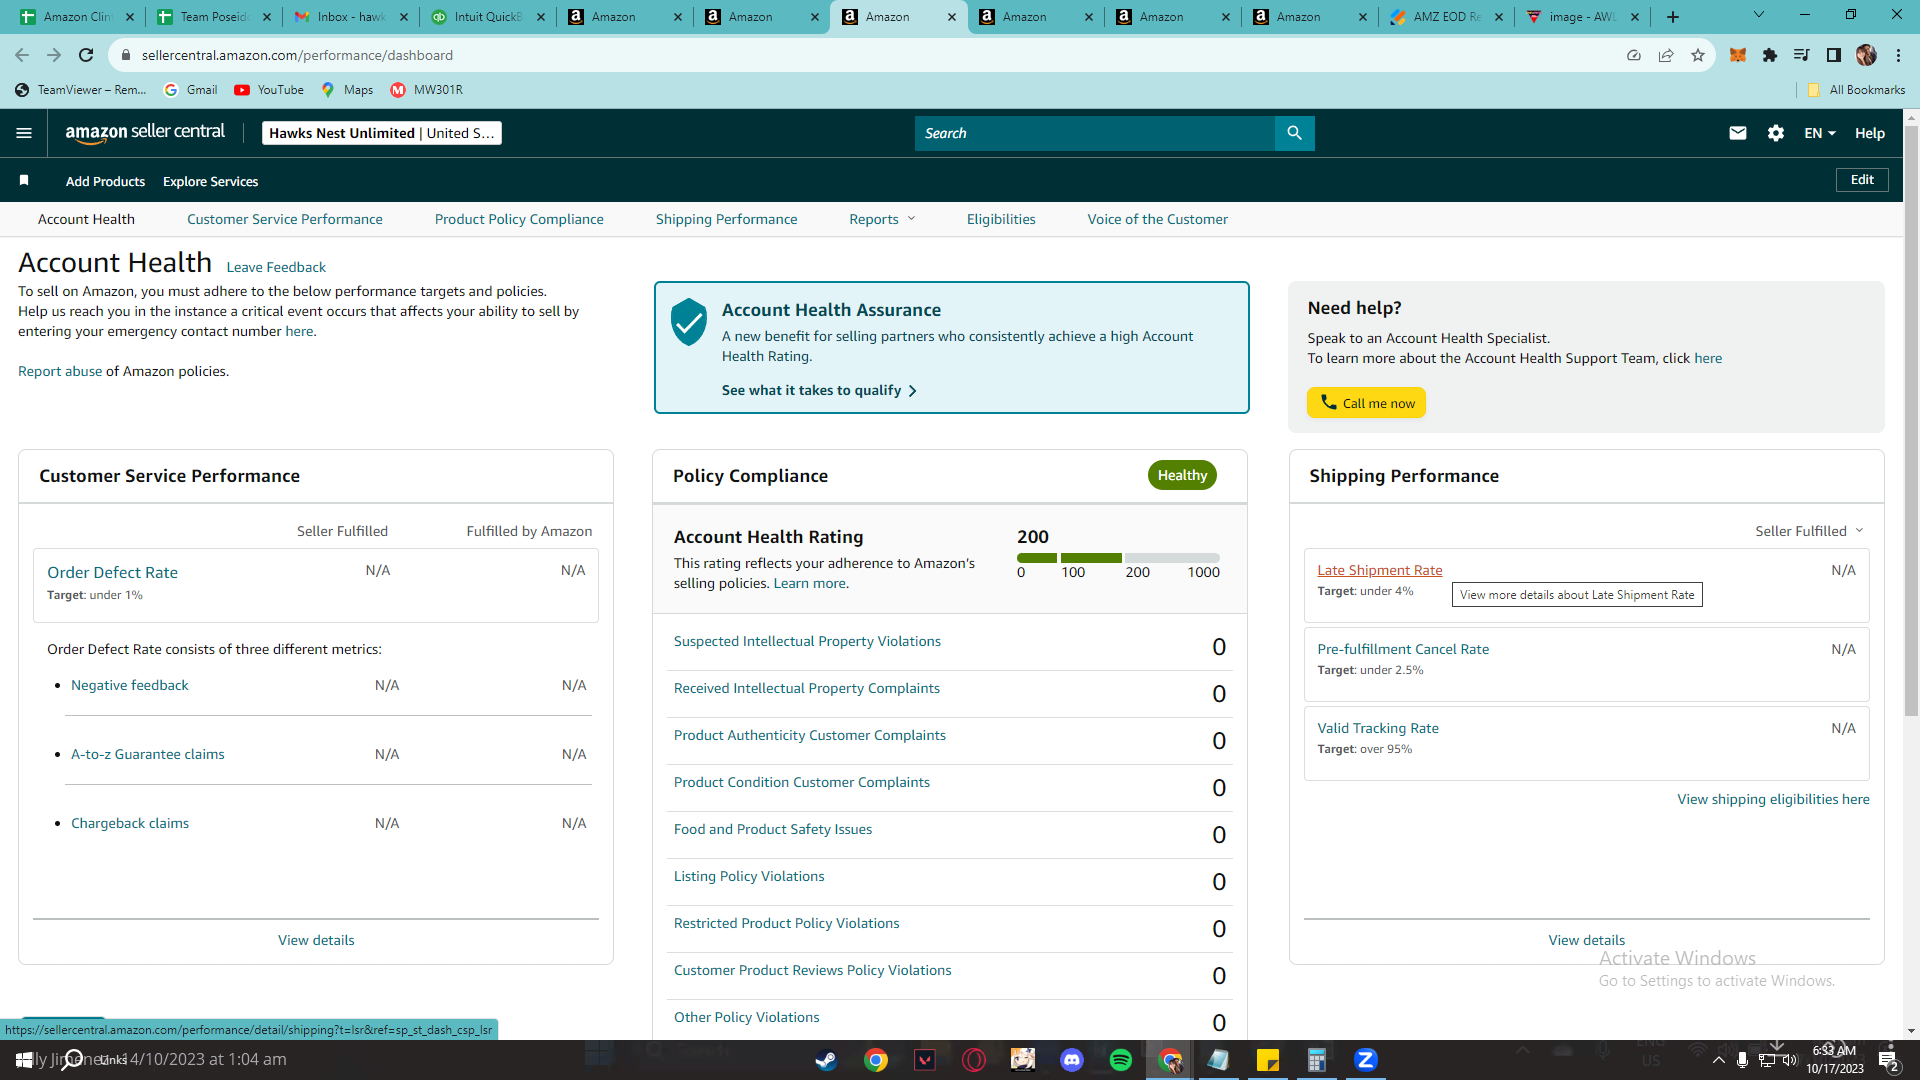Click Add Products
Viewport: 1920px width, 1080px height.
coord(105,181)
